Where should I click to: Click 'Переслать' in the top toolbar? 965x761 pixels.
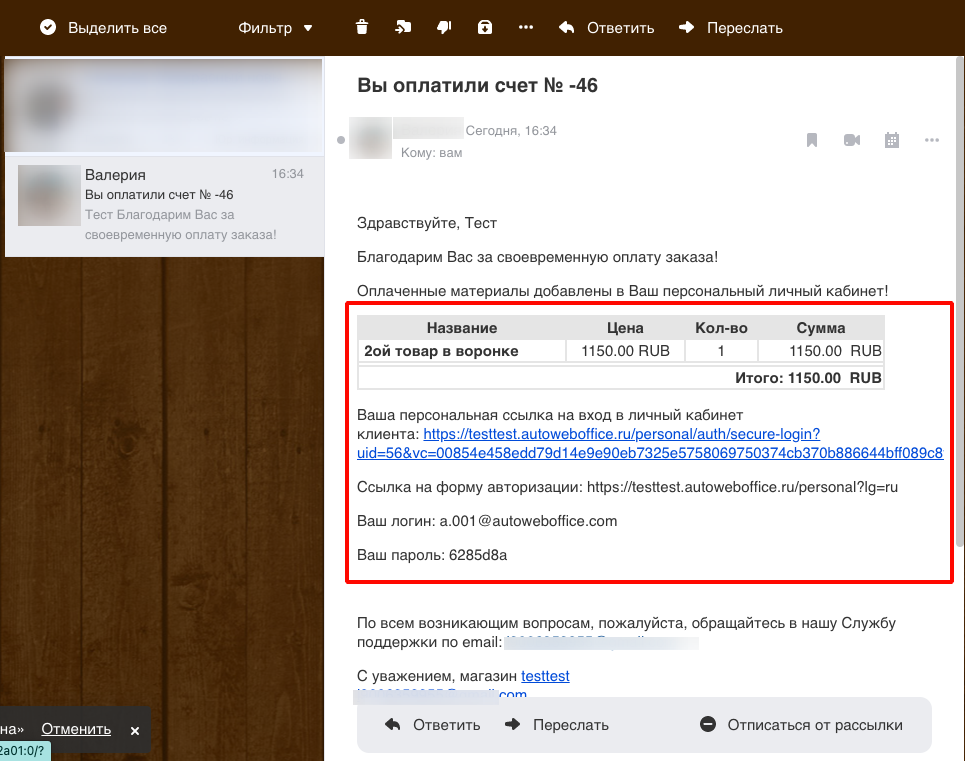(730, 28)
